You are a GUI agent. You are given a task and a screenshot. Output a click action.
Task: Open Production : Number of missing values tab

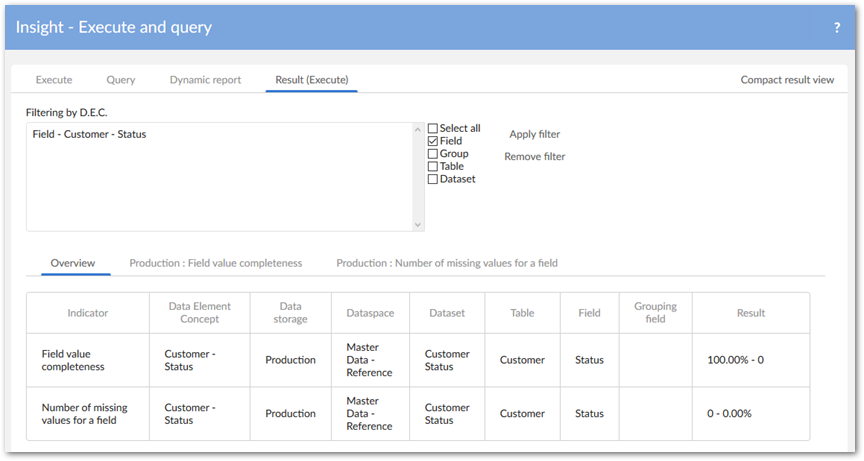pyautogui.click(x=447, y=263)
